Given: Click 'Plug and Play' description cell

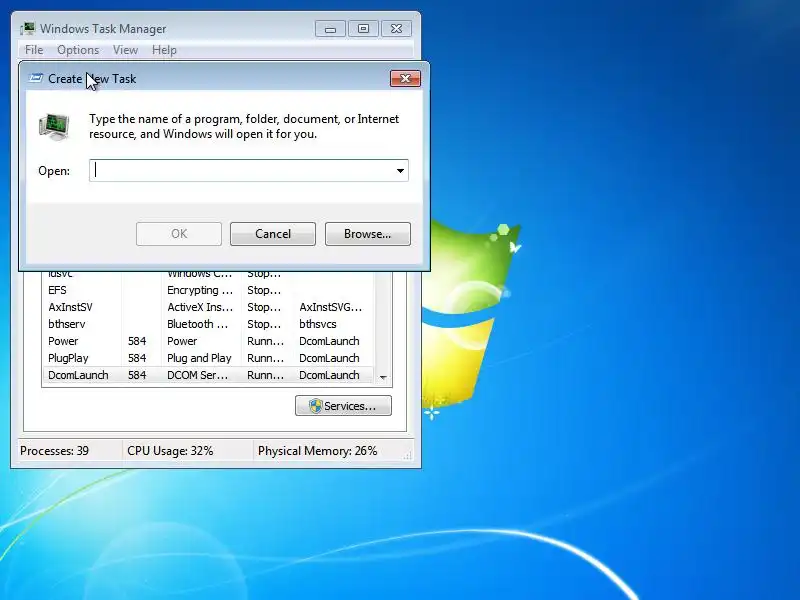Looking at the screenshot, I should [x=199, y=358].
